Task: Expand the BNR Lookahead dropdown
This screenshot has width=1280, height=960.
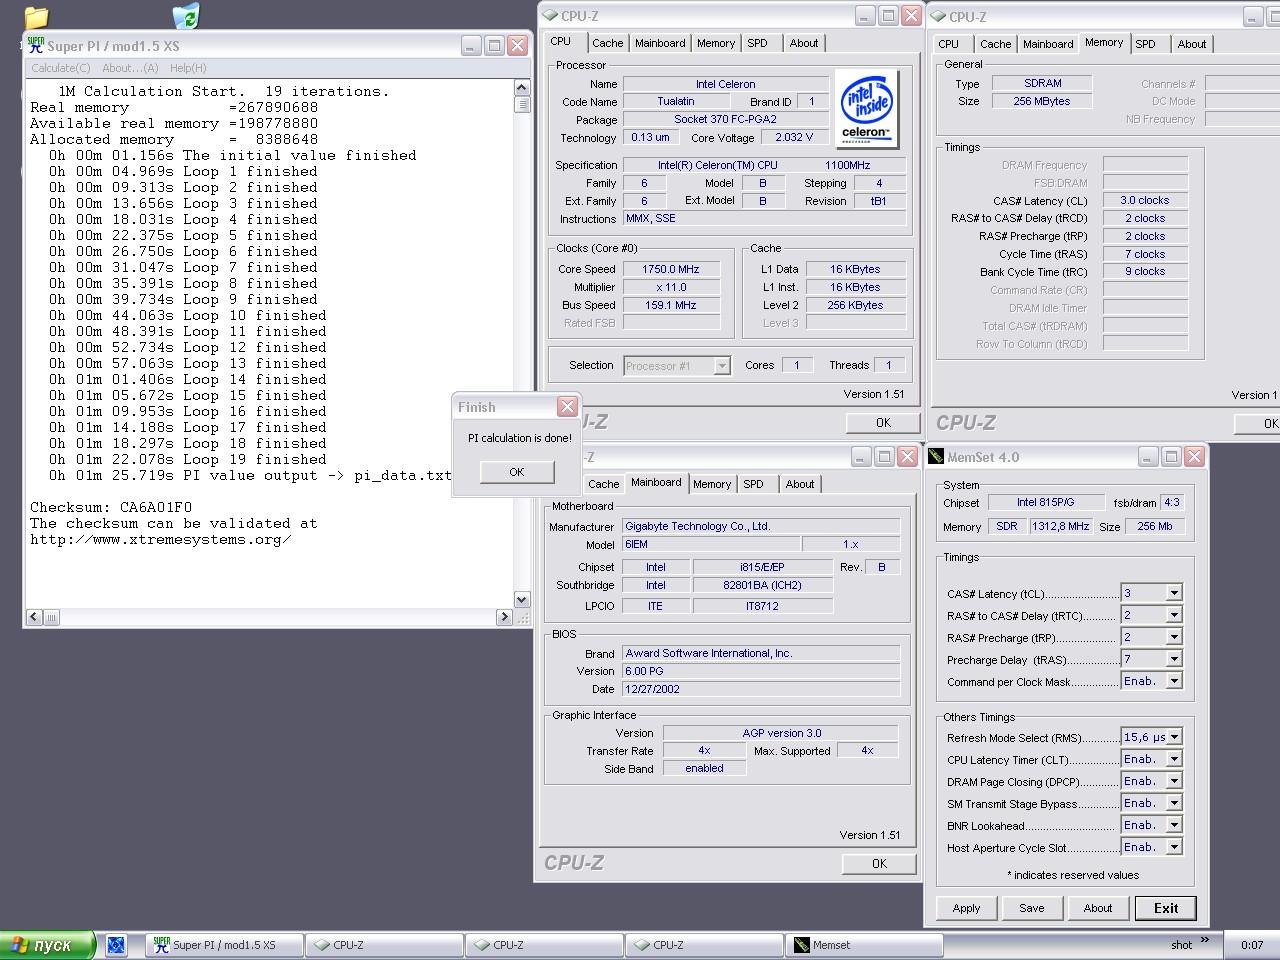Action: click(1174, 825)
